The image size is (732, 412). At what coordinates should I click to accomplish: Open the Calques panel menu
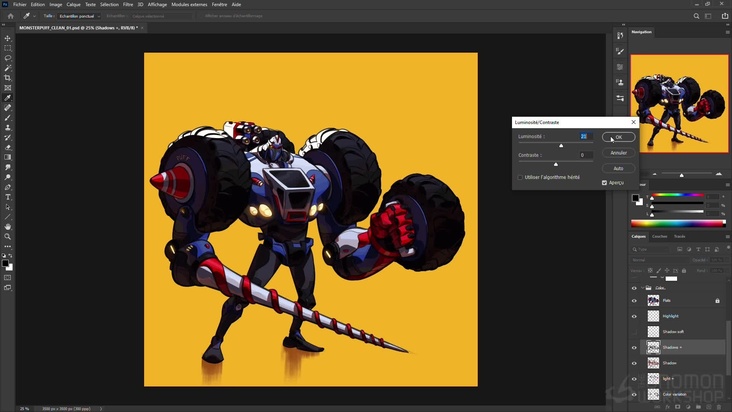(727, 237)
